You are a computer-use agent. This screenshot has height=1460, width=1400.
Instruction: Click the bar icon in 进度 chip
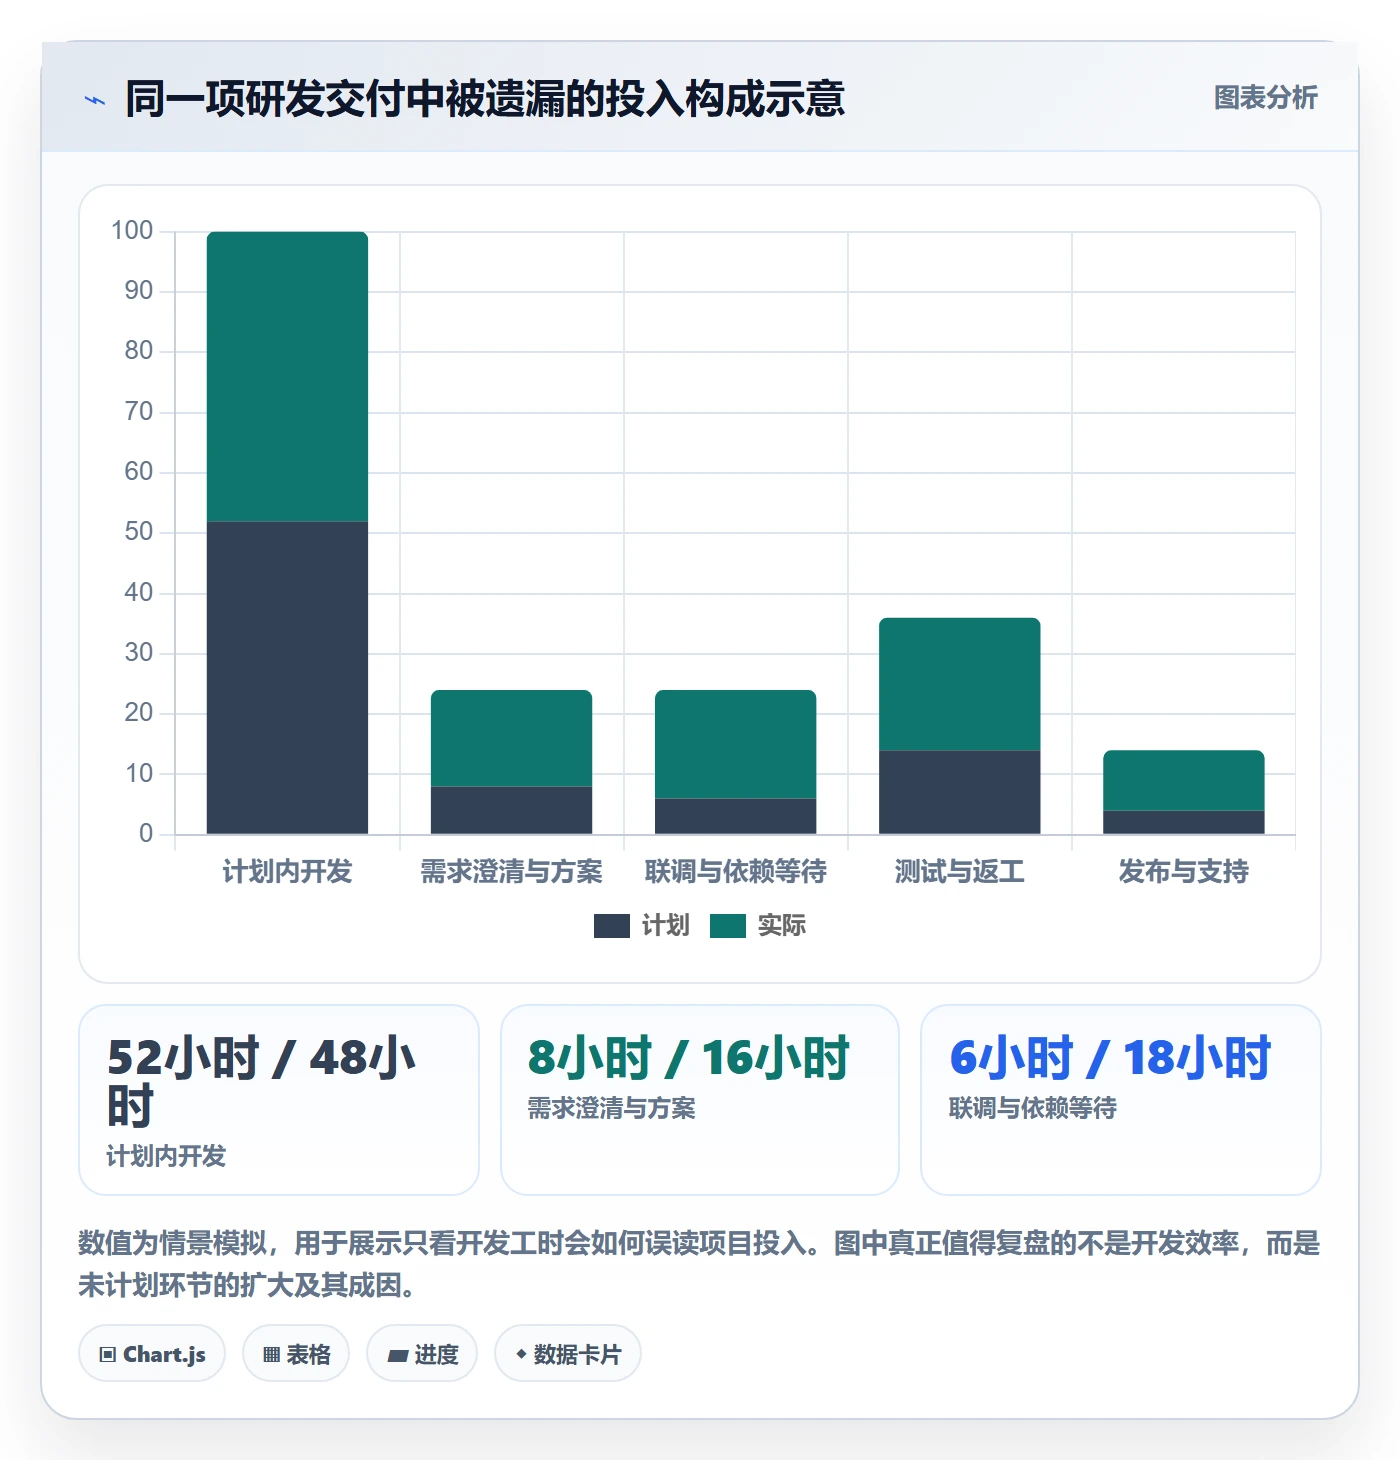(x=398, y=1356)
